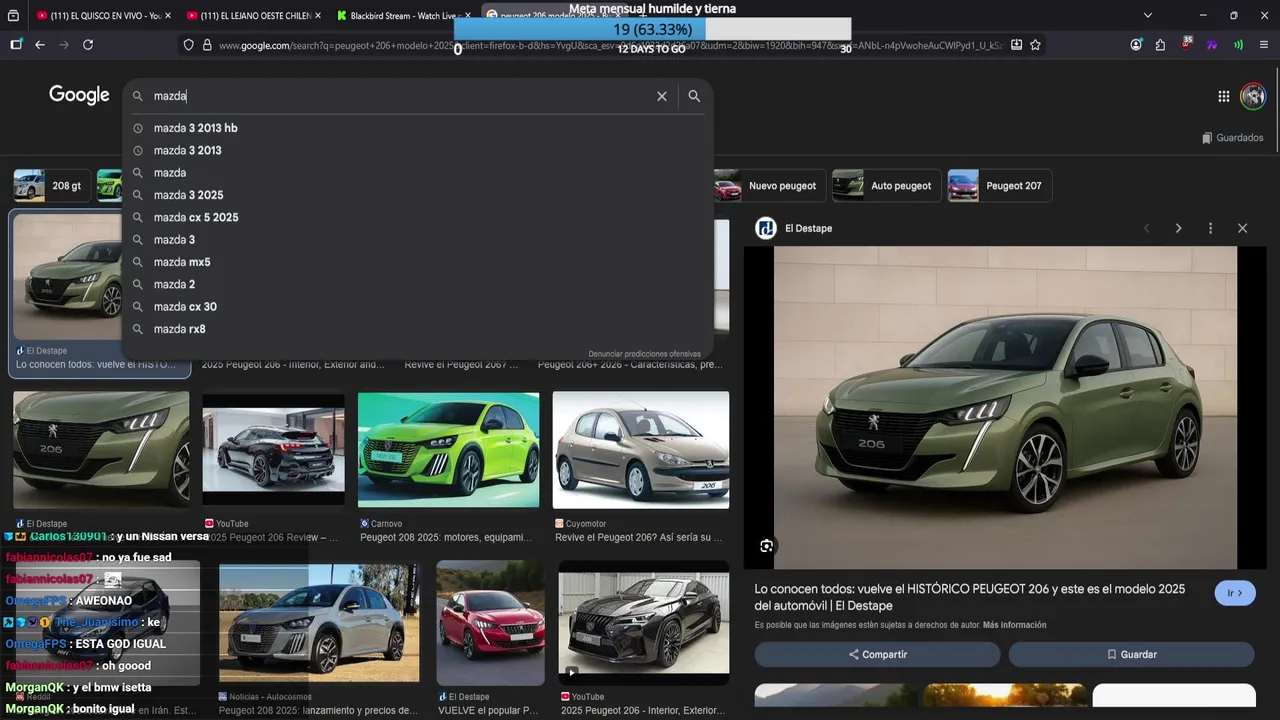The image size is (1280, 720).
Task: Go to the Google logo home
Action: 79,95
